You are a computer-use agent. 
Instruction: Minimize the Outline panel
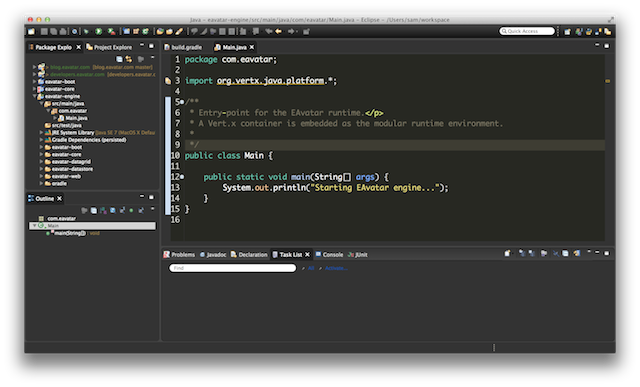tap(142, 196)
